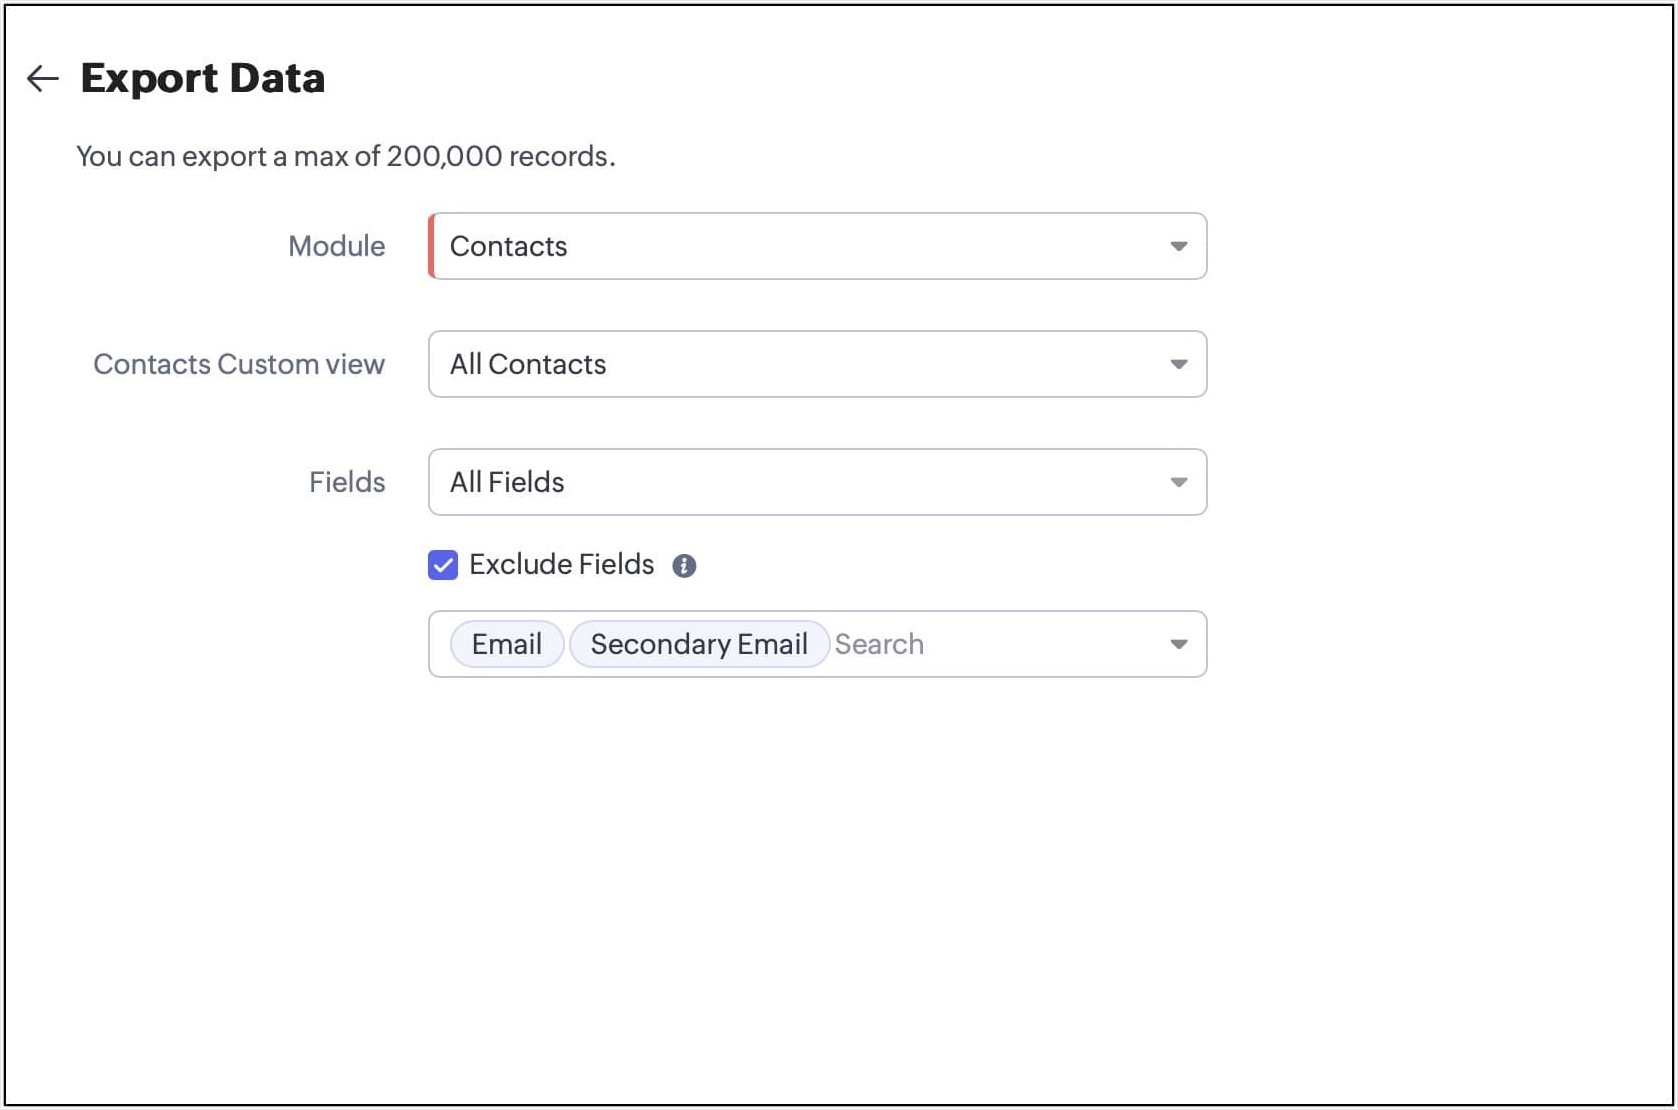1678x1110 pixels.
Task: Click the Contacts Custom view dropdown arrow
Action: pos(1179,364)
